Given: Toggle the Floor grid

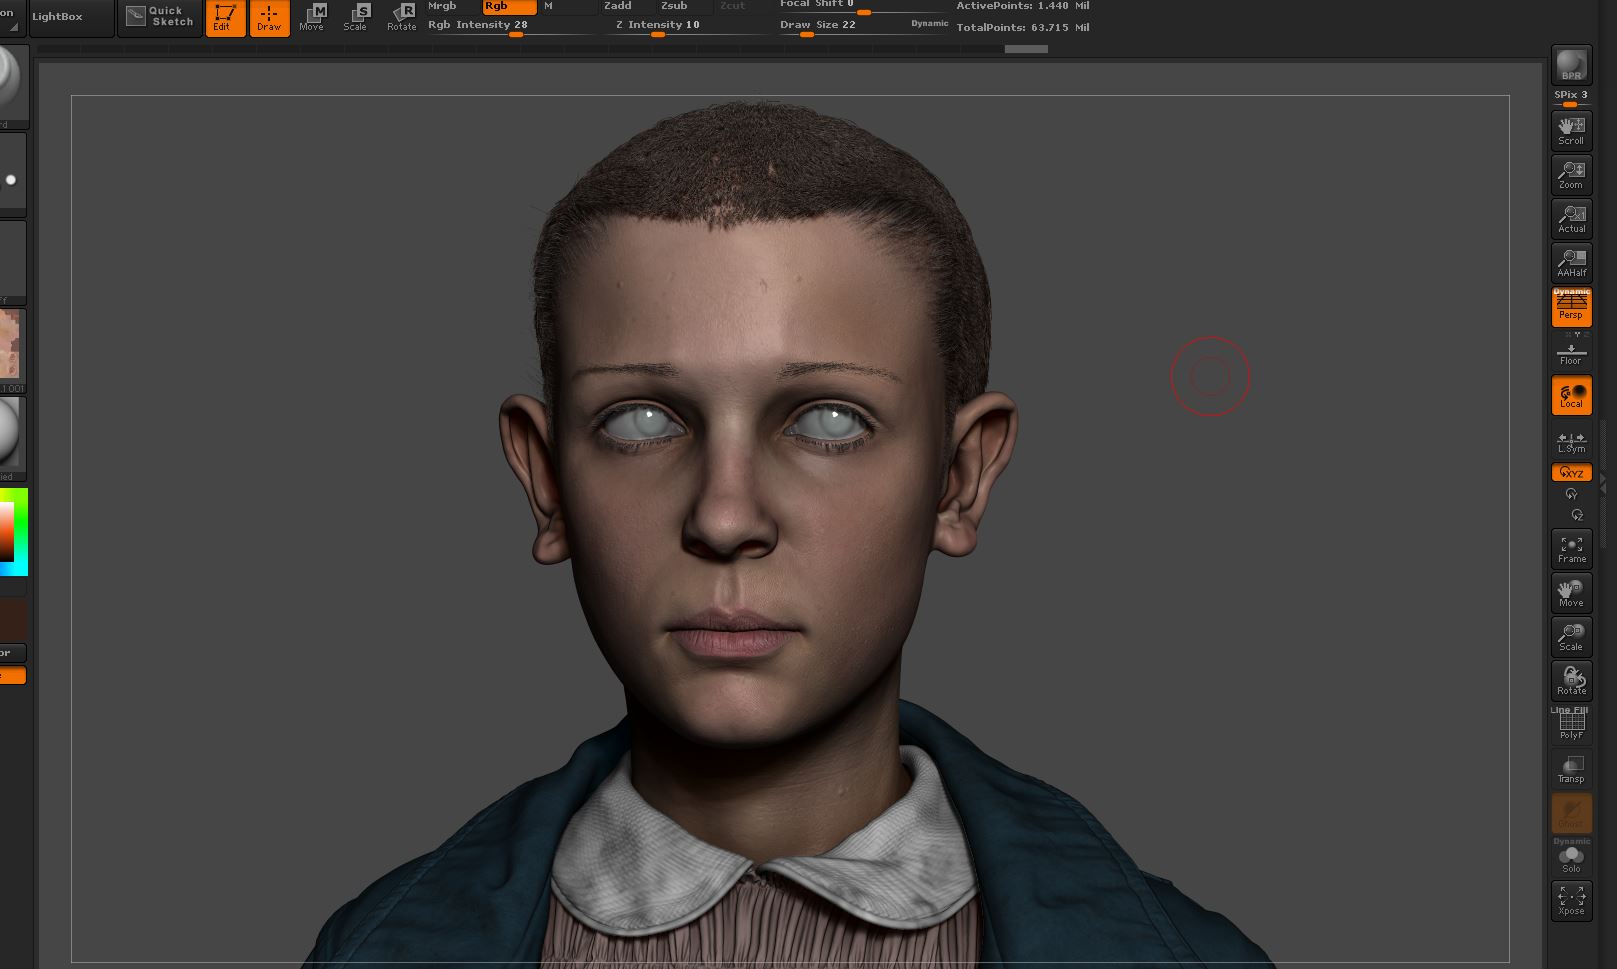Looking at the screenshot, I should [x=1571, y=352].
